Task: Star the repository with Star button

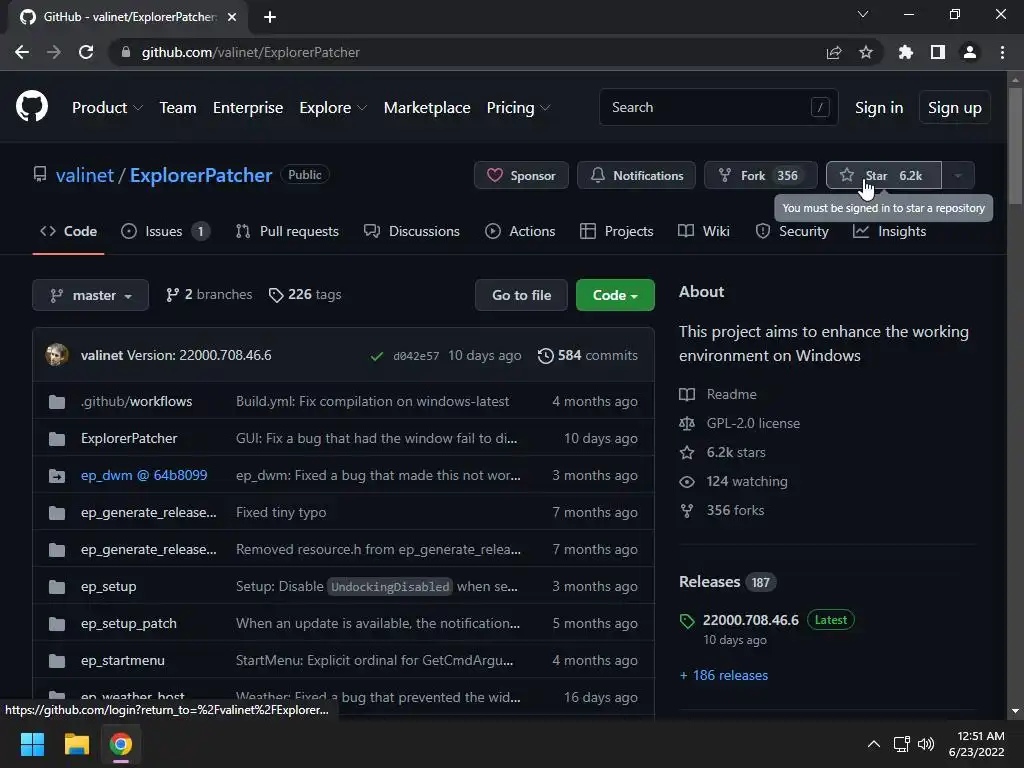Action: pyautogui.click(x=884, y=175)
